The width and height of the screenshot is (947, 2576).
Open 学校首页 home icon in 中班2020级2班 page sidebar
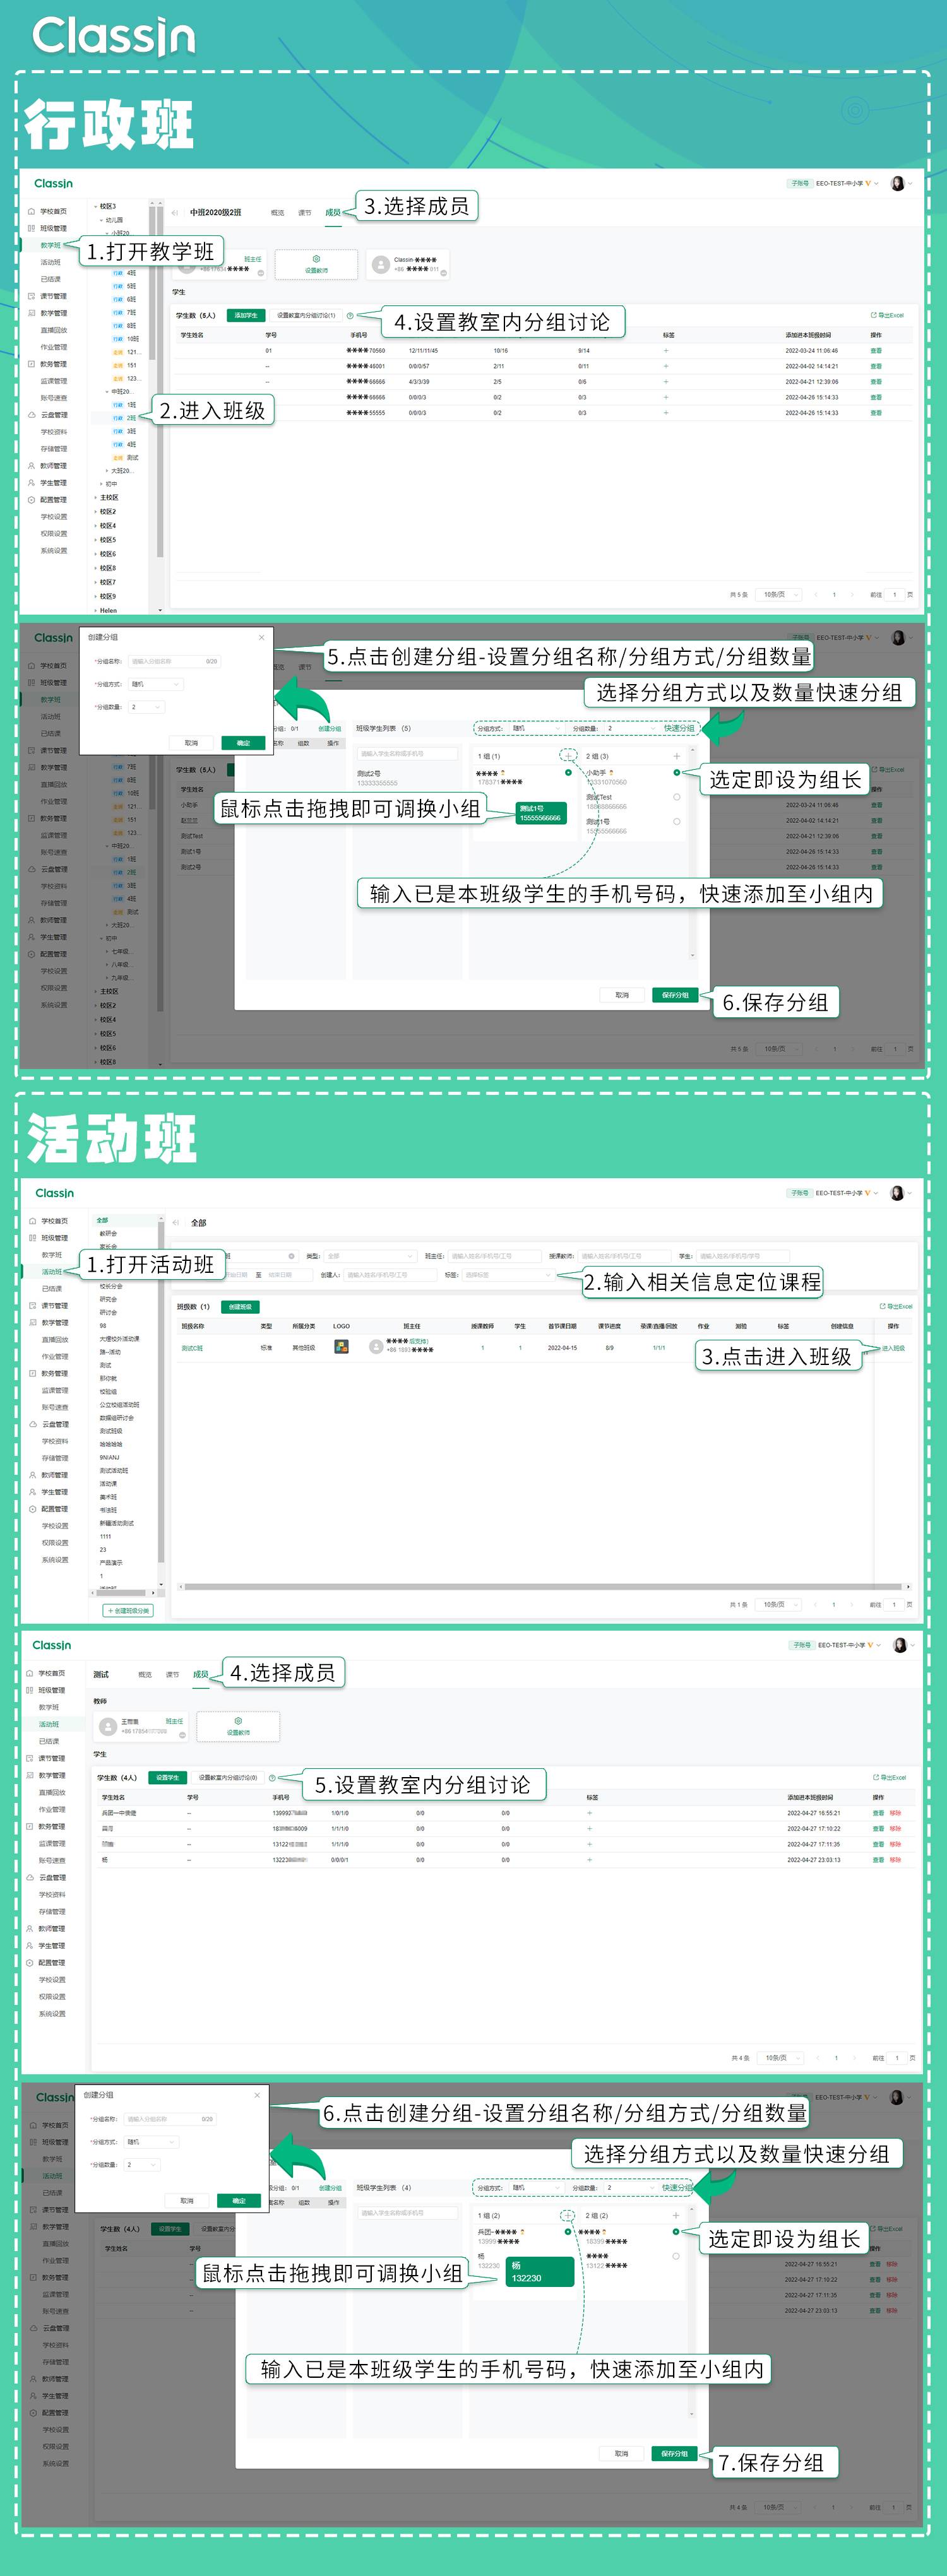31,212
